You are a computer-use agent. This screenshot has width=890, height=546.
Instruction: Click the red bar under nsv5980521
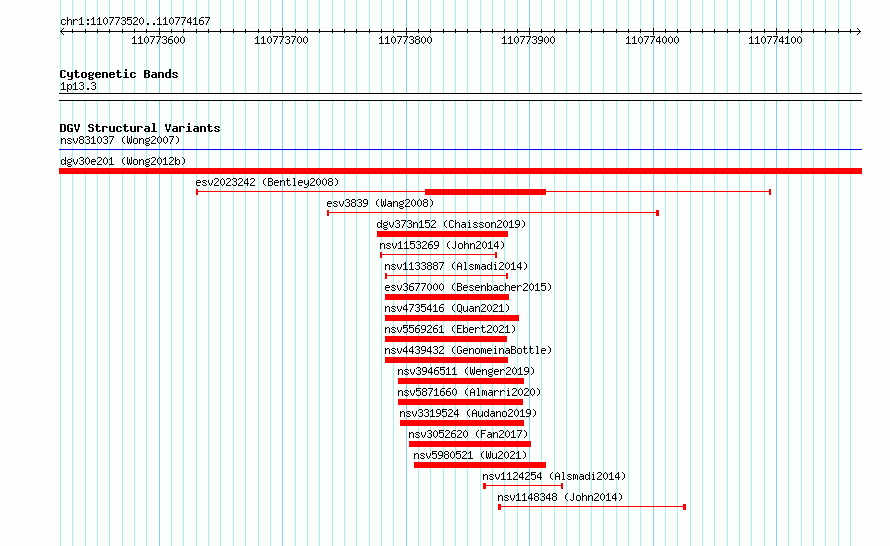(x=480, y=465)
